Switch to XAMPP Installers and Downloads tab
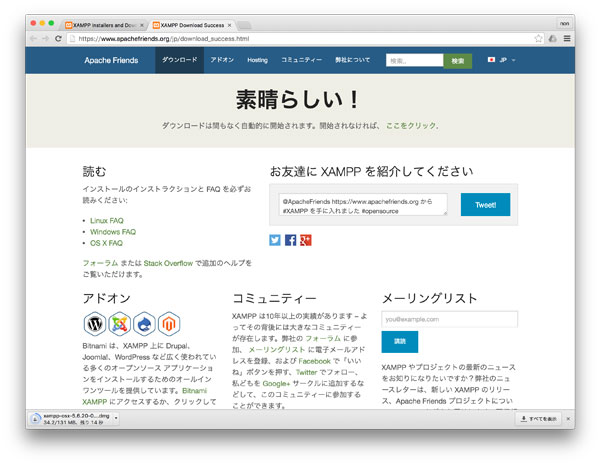600x465 pixels. coord(103,25)
